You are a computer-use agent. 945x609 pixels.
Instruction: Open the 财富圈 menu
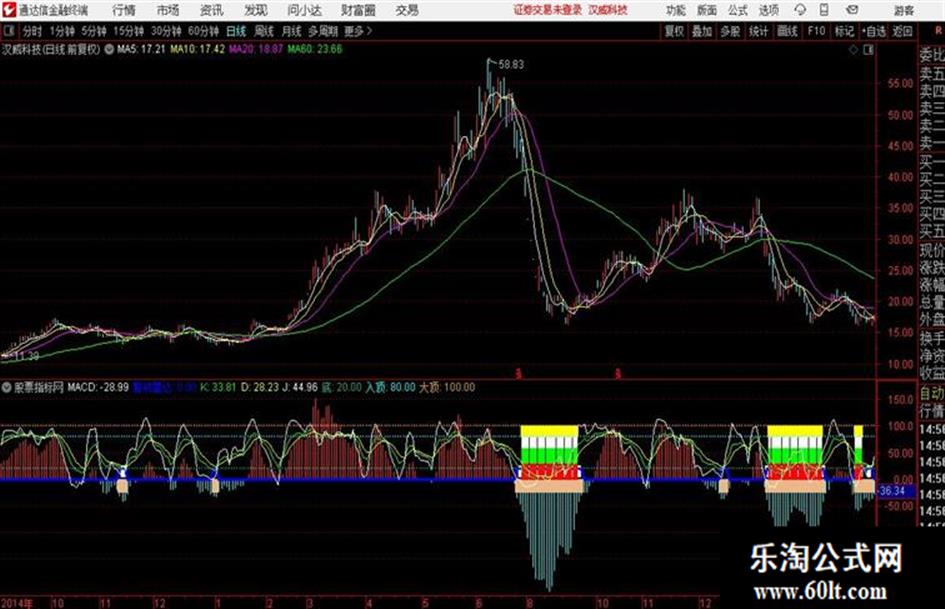click(x=358, y=10)
